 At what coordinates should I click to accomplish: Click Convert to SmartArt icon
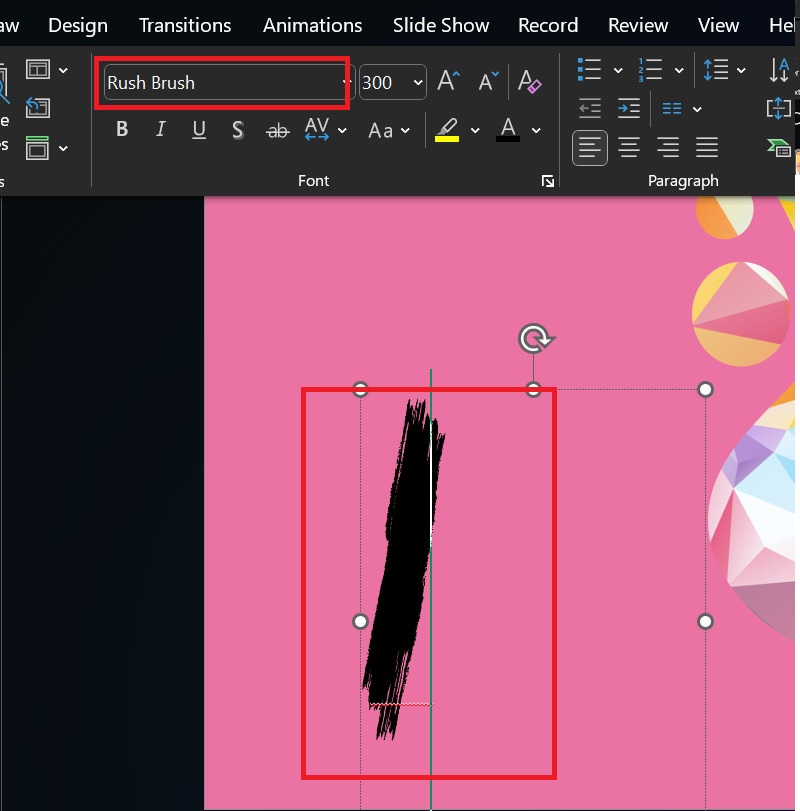(x=779, y=148)
